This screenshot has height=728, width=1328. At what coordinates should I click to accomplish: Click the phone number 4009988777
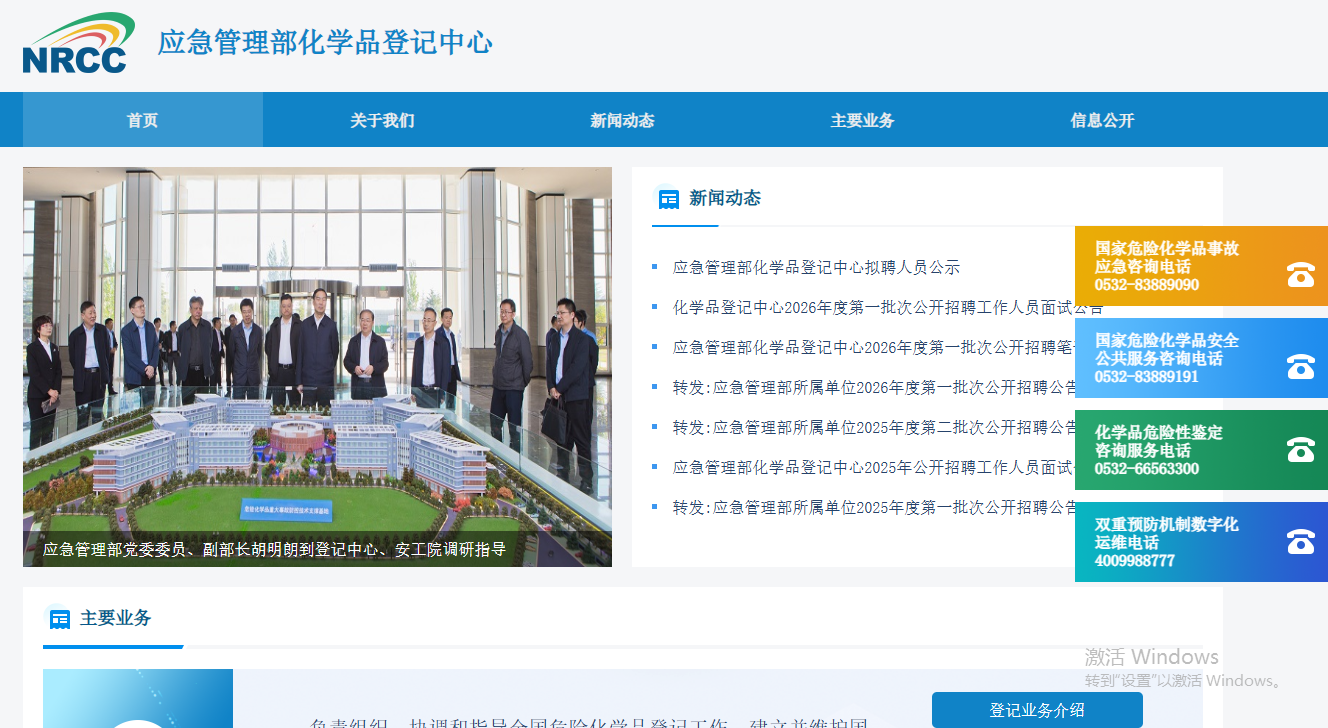(1134, 560)
